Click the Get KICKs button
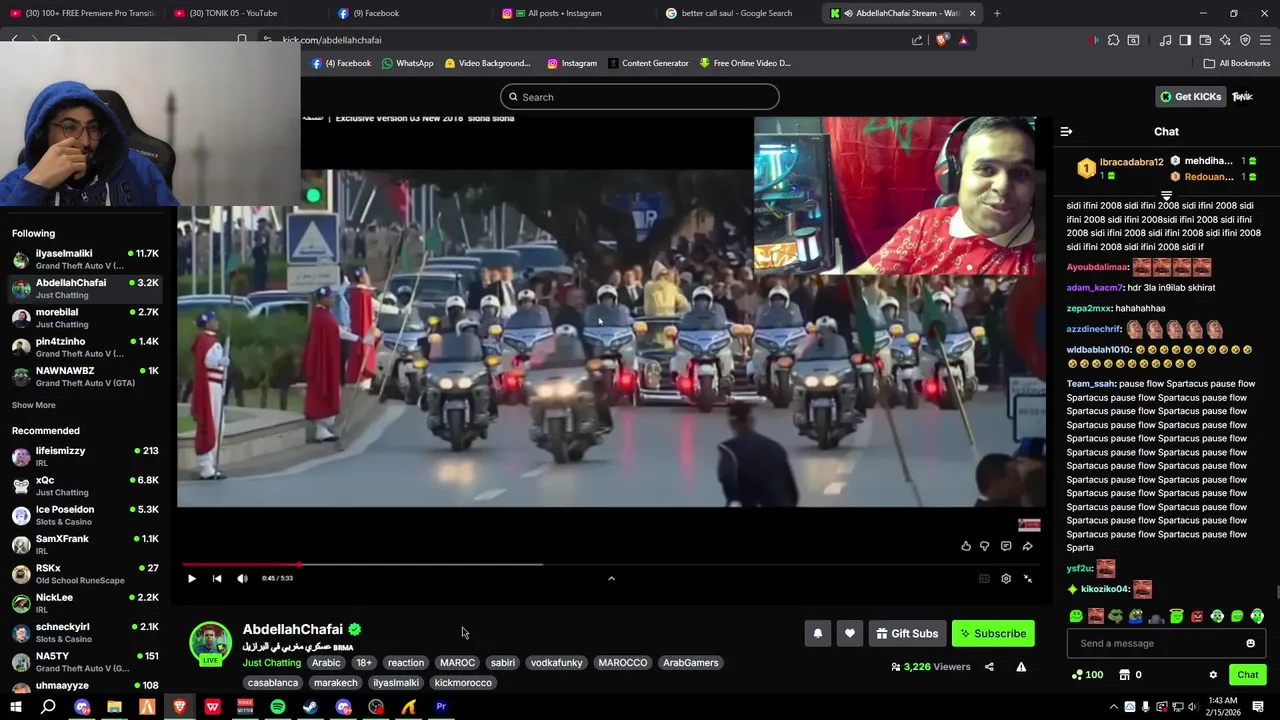This screenshot has height=720, width=1280. (1191, 97)
